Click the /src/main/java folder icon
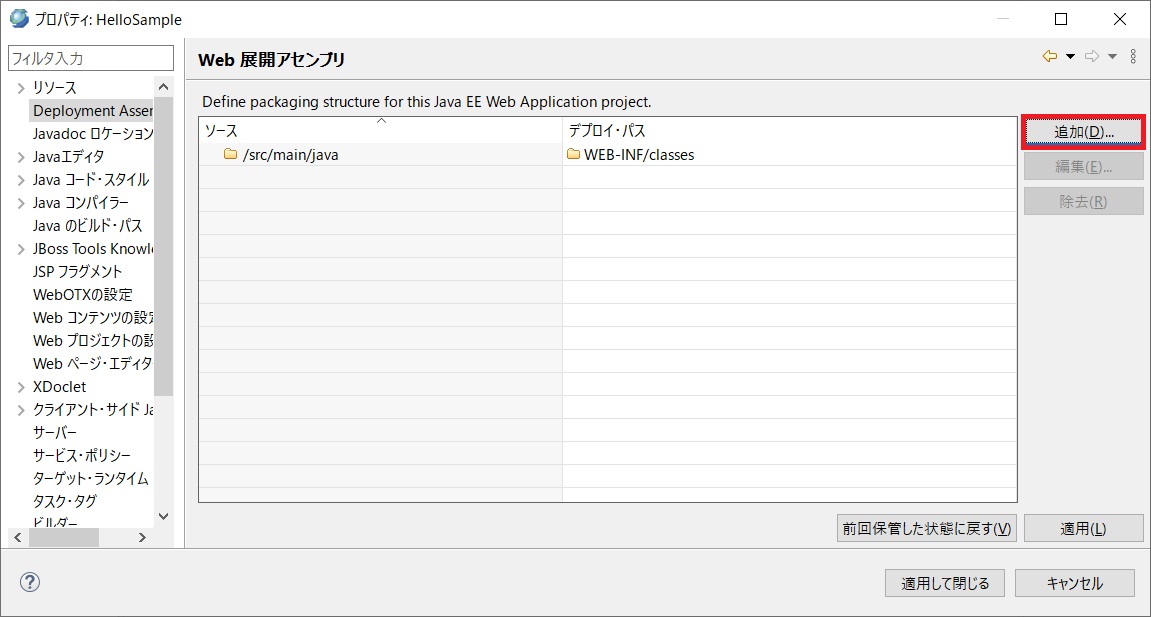Screen dimensions: 1151x617 coord(230,155)
